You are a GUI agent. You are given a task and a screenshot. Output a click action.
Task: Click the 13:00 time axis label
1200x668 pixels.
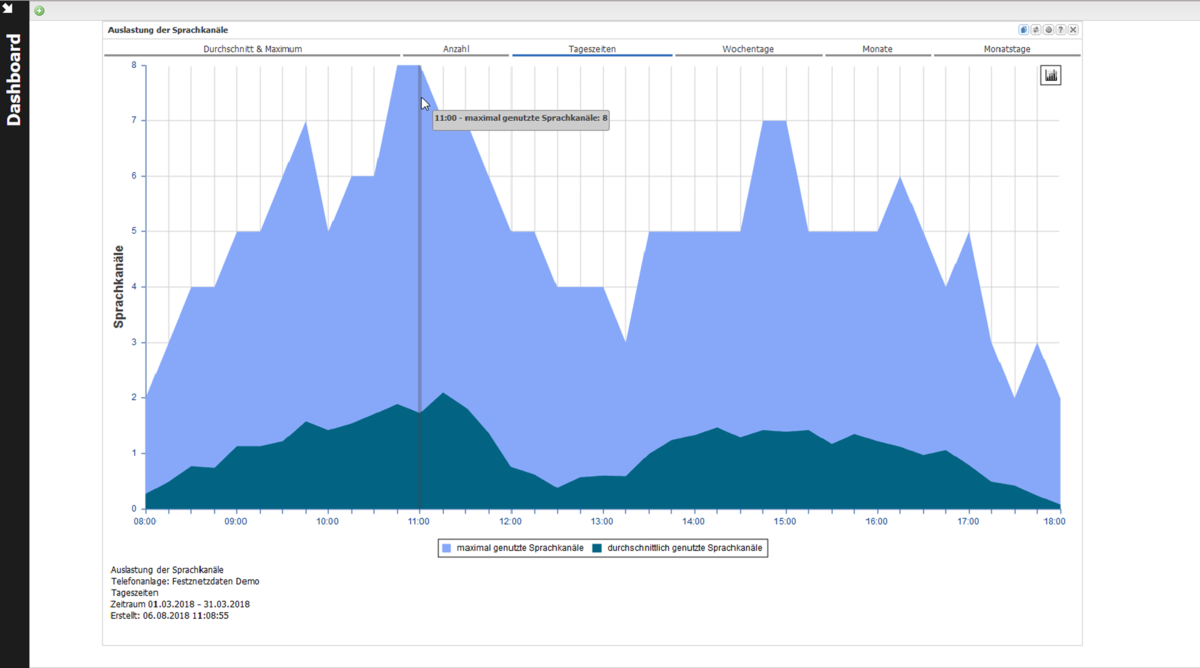601,521
